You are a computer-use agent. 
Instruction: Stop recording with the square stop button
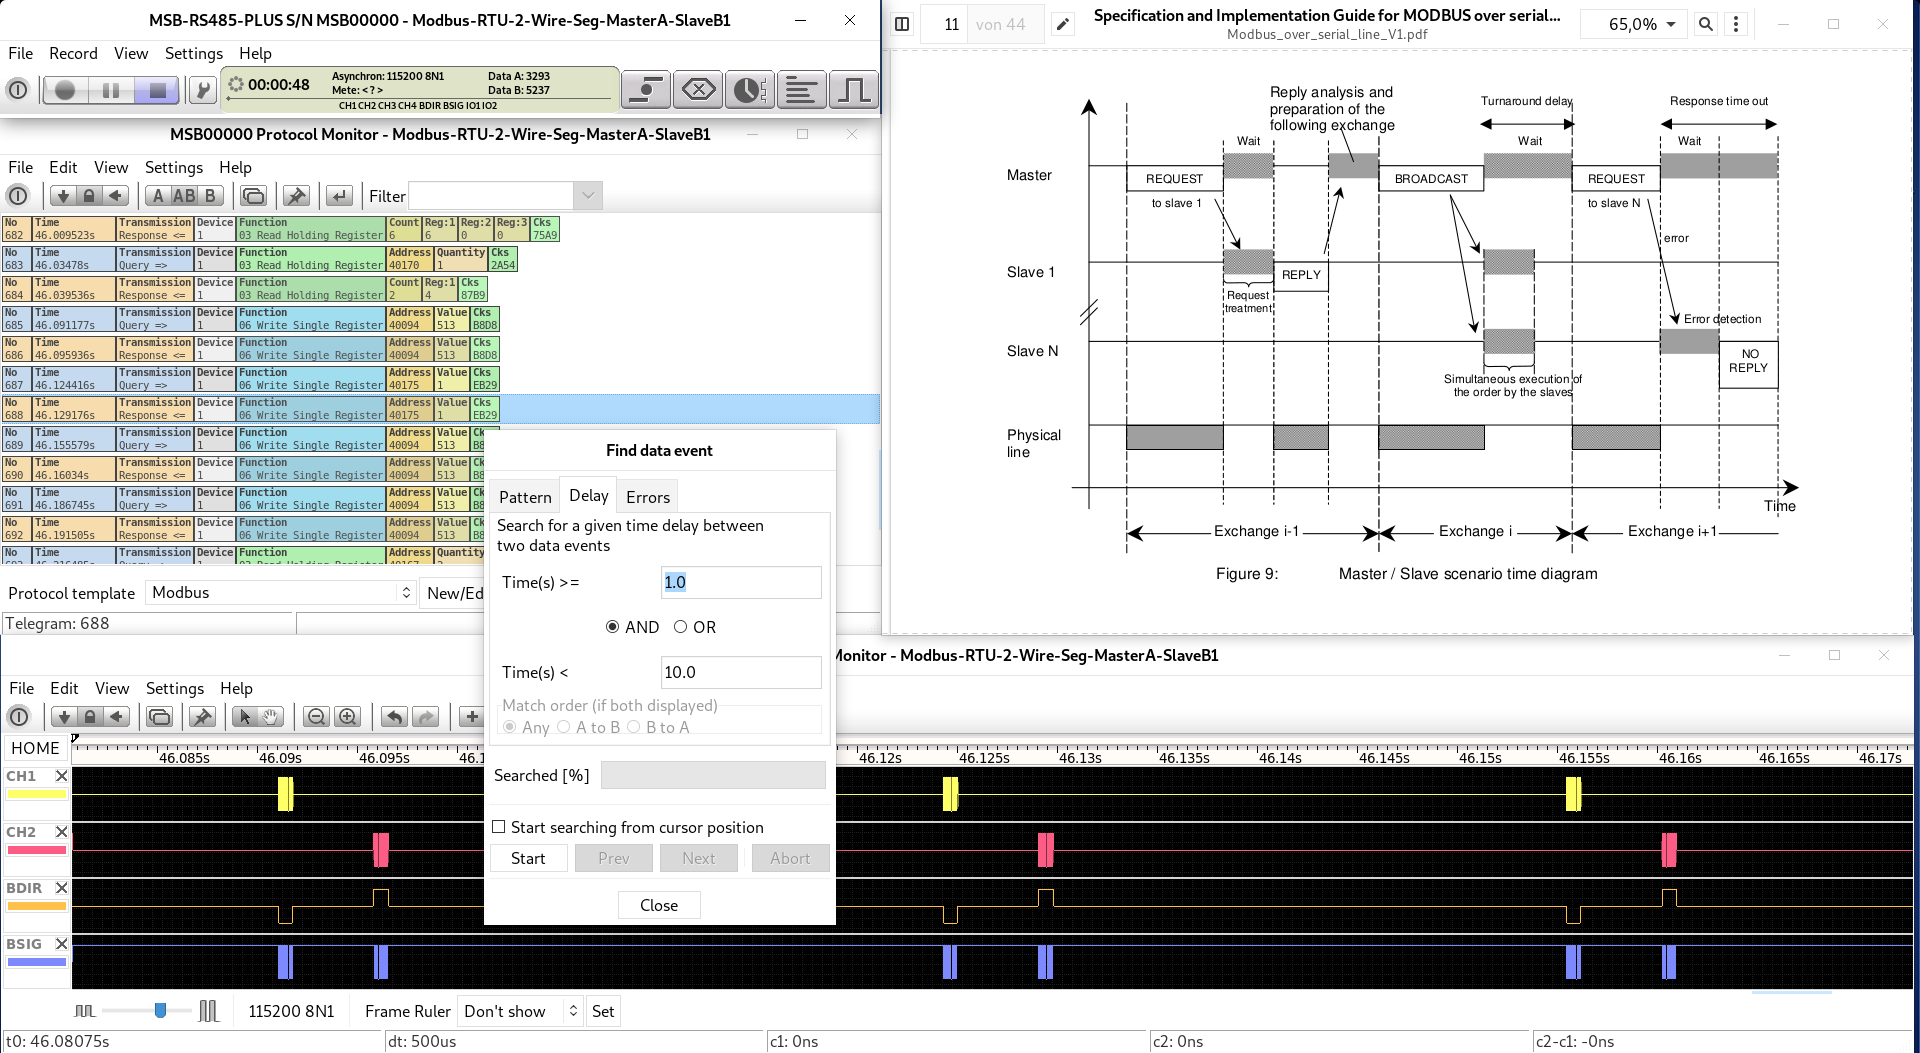point(157,90)
